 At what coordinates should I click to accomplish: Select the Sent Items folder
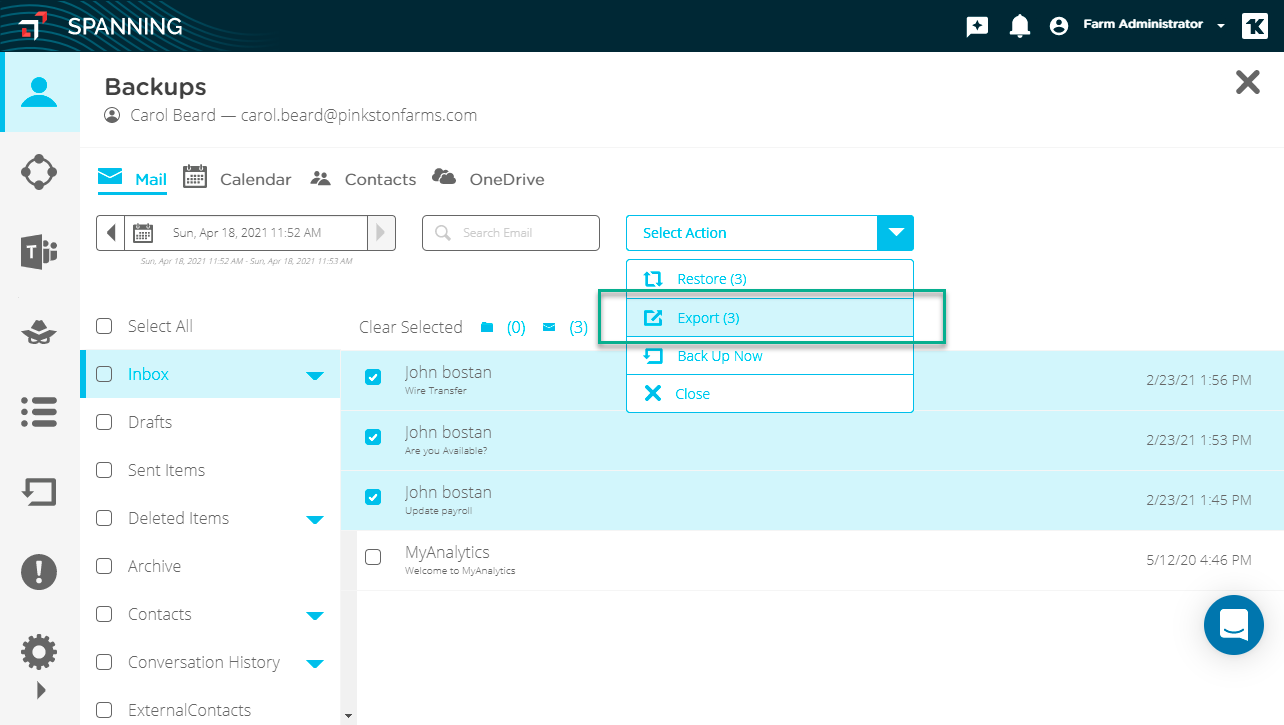pyautogui.click(x=166, y=470)
